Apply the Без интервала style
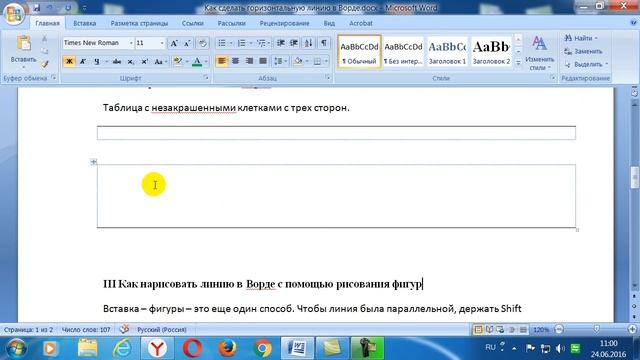Image resolution: width=640 pixels, height=360 pixels. (403, 52)
